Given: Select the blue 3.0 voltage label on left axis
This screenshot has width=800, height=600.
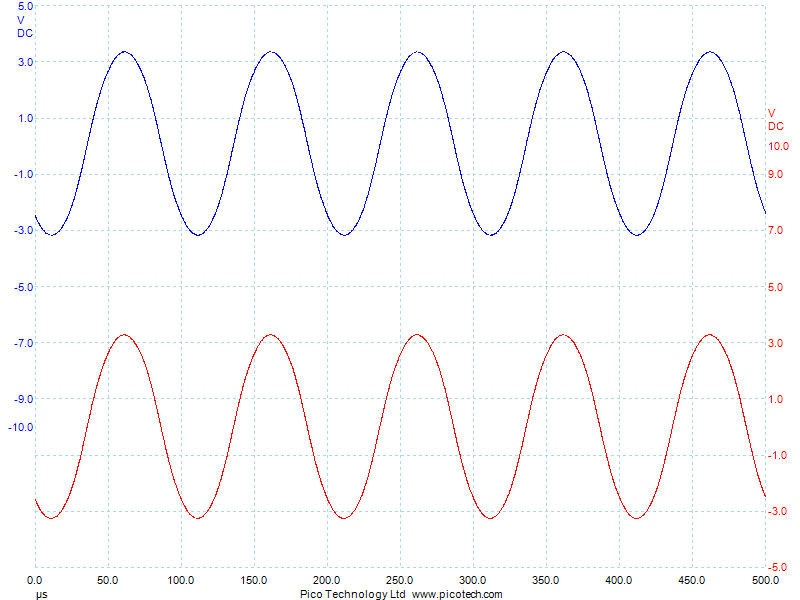Looking at the screenshot, I should point(26,62).
